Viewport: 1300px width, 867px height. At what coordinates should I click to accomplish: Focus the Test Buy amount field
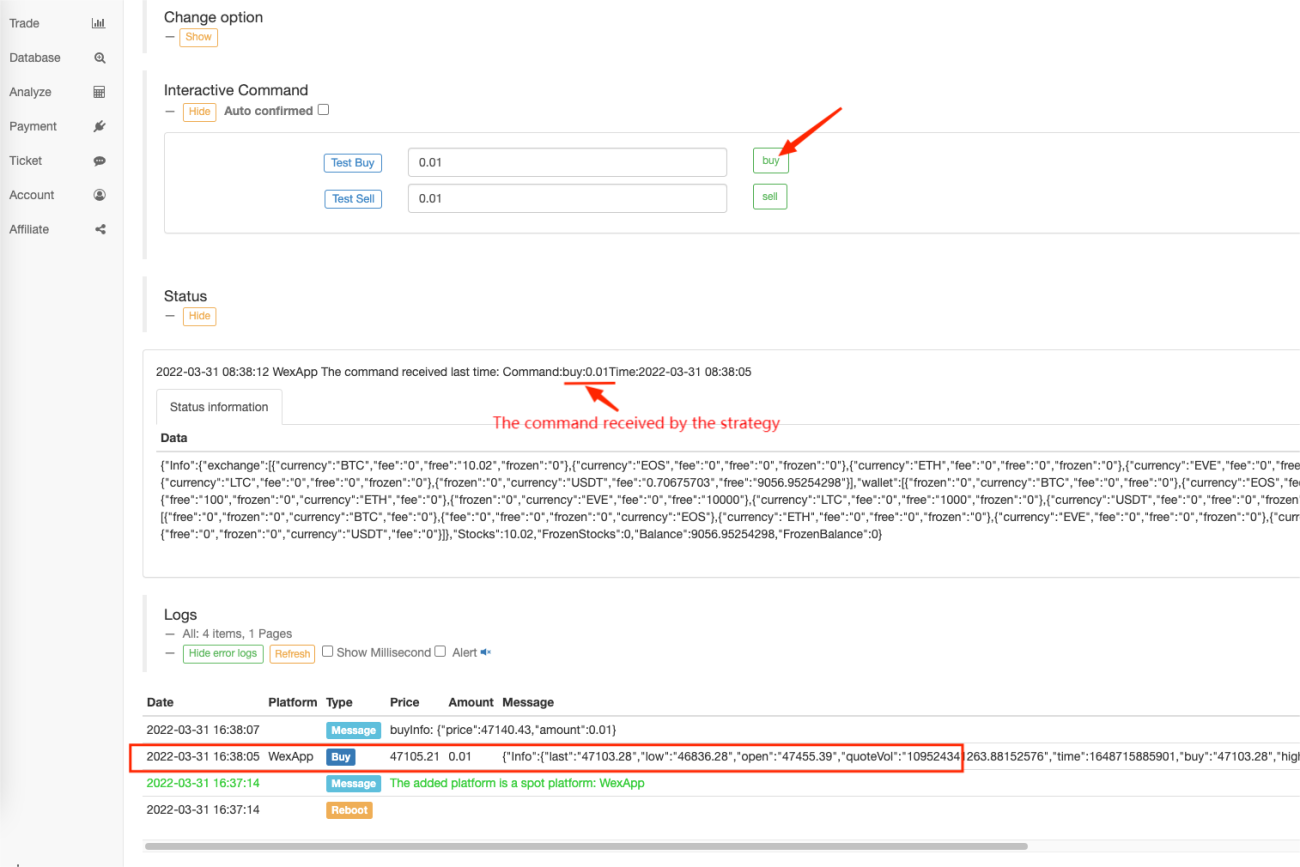coord(567,162)
